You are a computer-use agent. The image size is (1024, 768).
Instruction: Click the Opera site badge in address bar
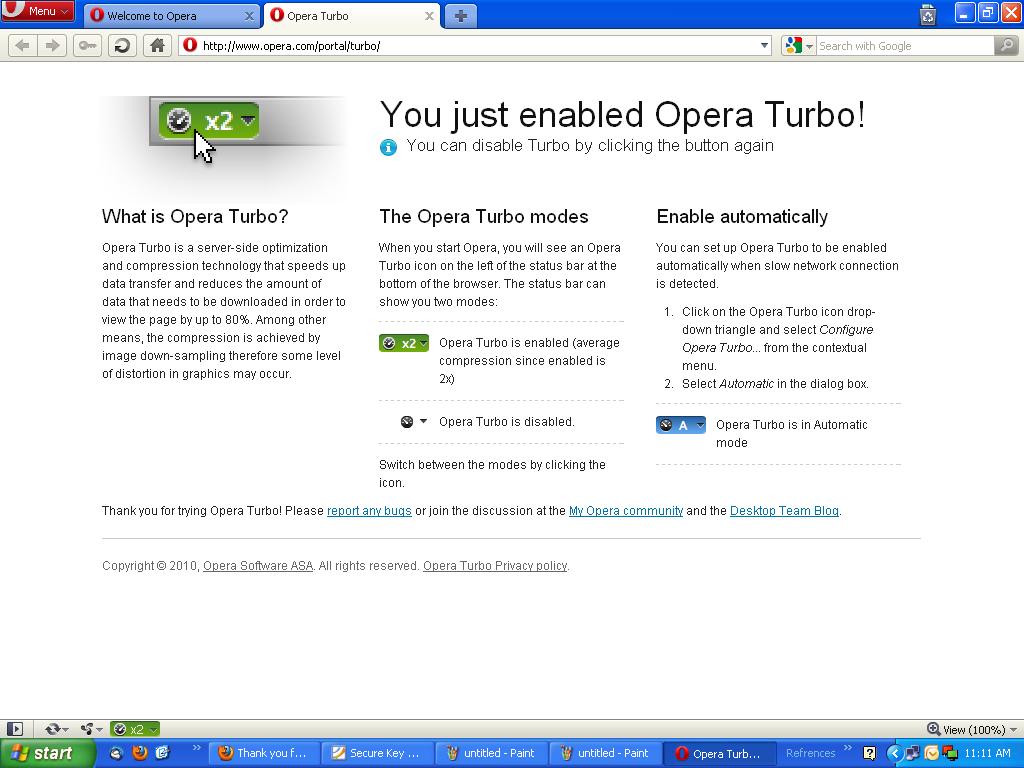190,45
